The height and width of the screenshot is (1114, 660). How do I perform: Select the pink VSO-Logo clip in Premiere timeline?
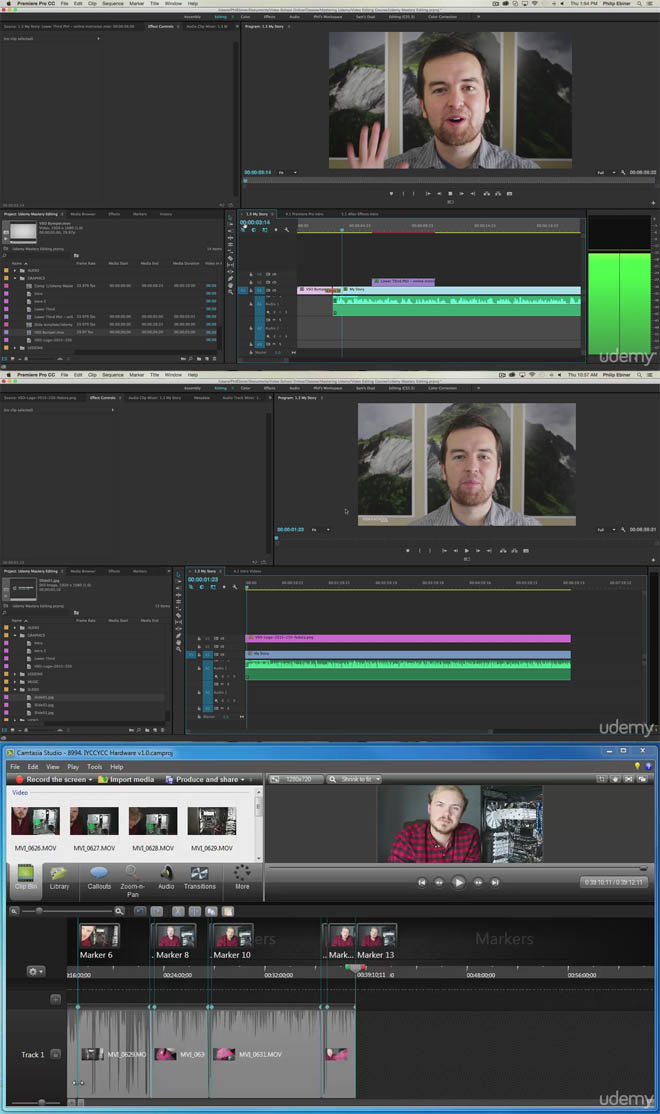pyautogui.click(x=408, y=638)
